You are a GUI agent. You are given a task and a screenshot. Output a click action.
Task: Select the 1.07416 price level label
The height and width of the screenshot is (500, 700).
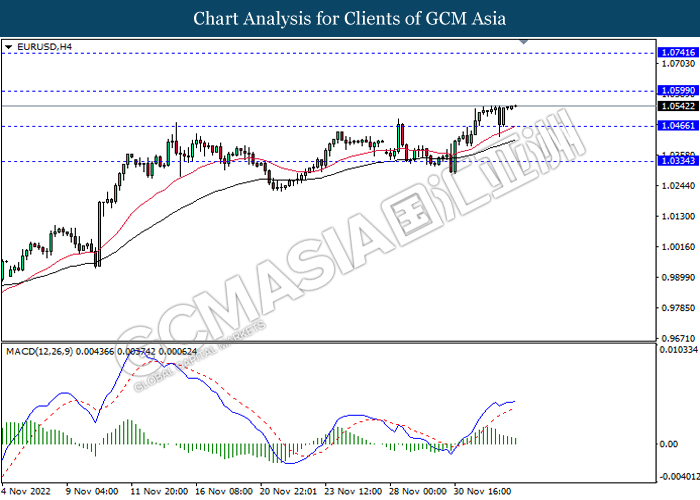pyautogui.click(x=678, y=53)
